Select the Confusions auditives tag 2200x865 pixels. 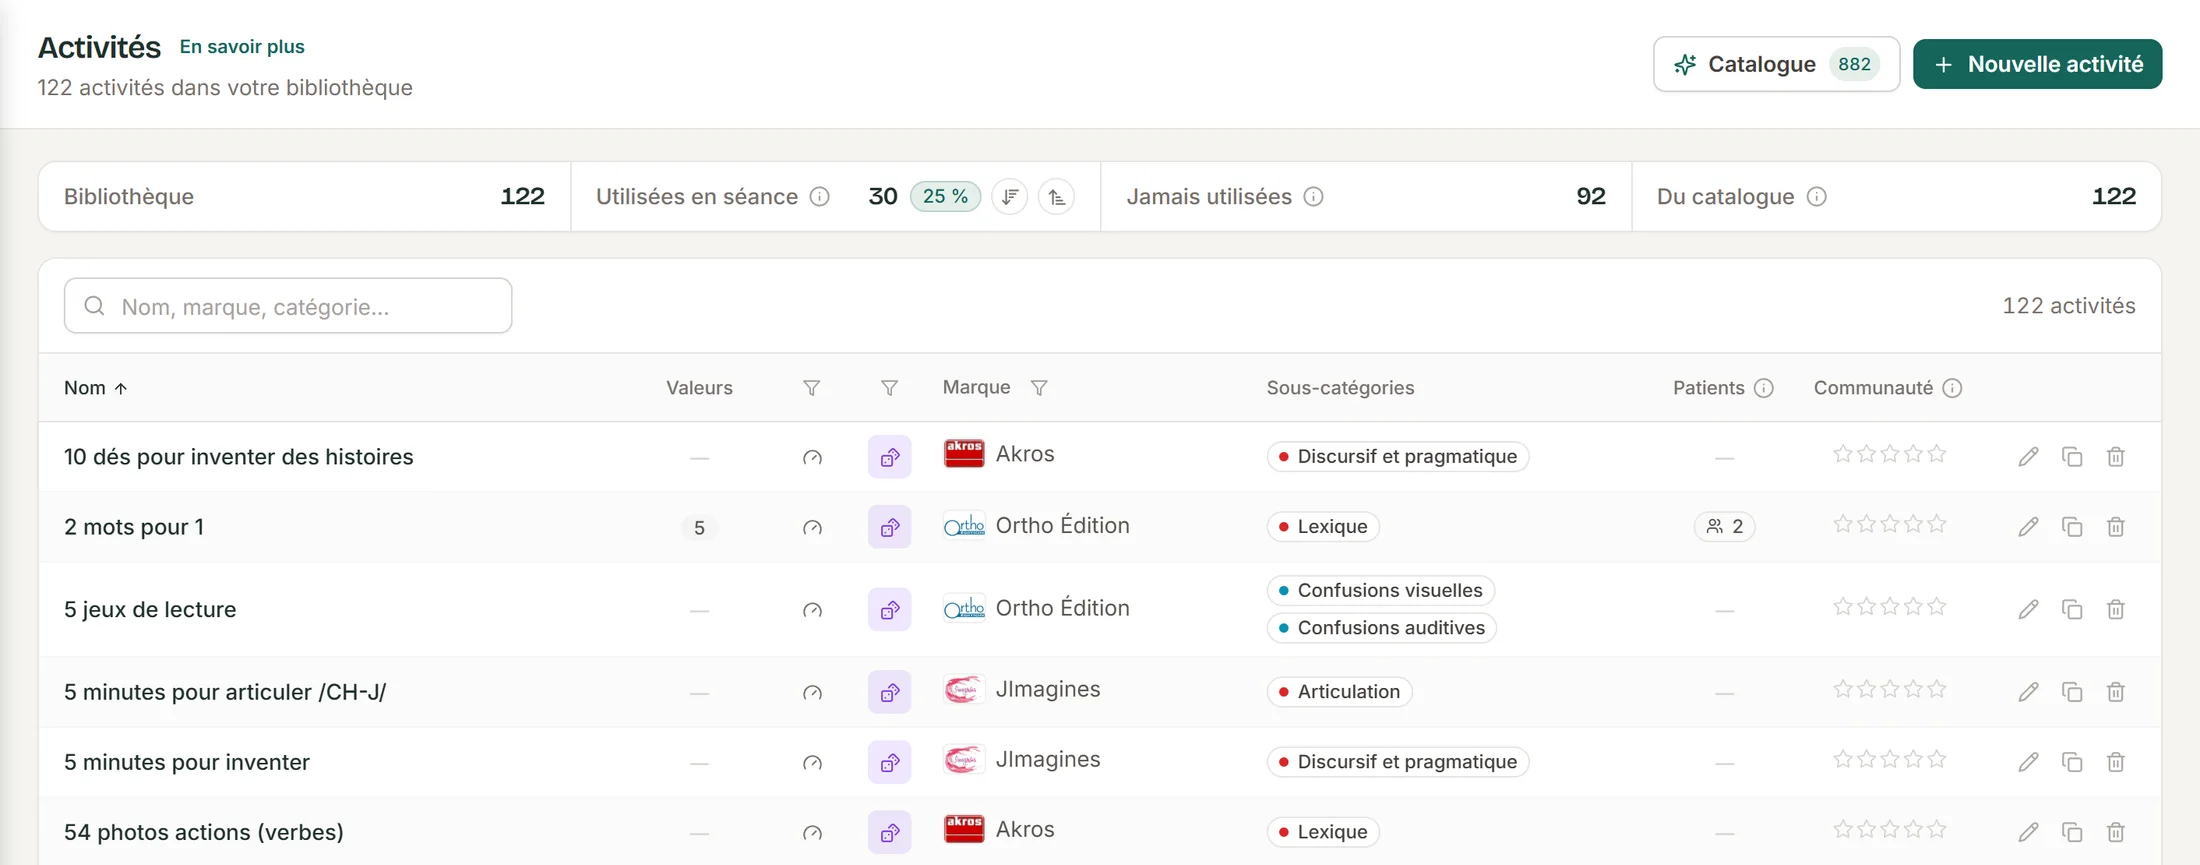pos(1381,628)
